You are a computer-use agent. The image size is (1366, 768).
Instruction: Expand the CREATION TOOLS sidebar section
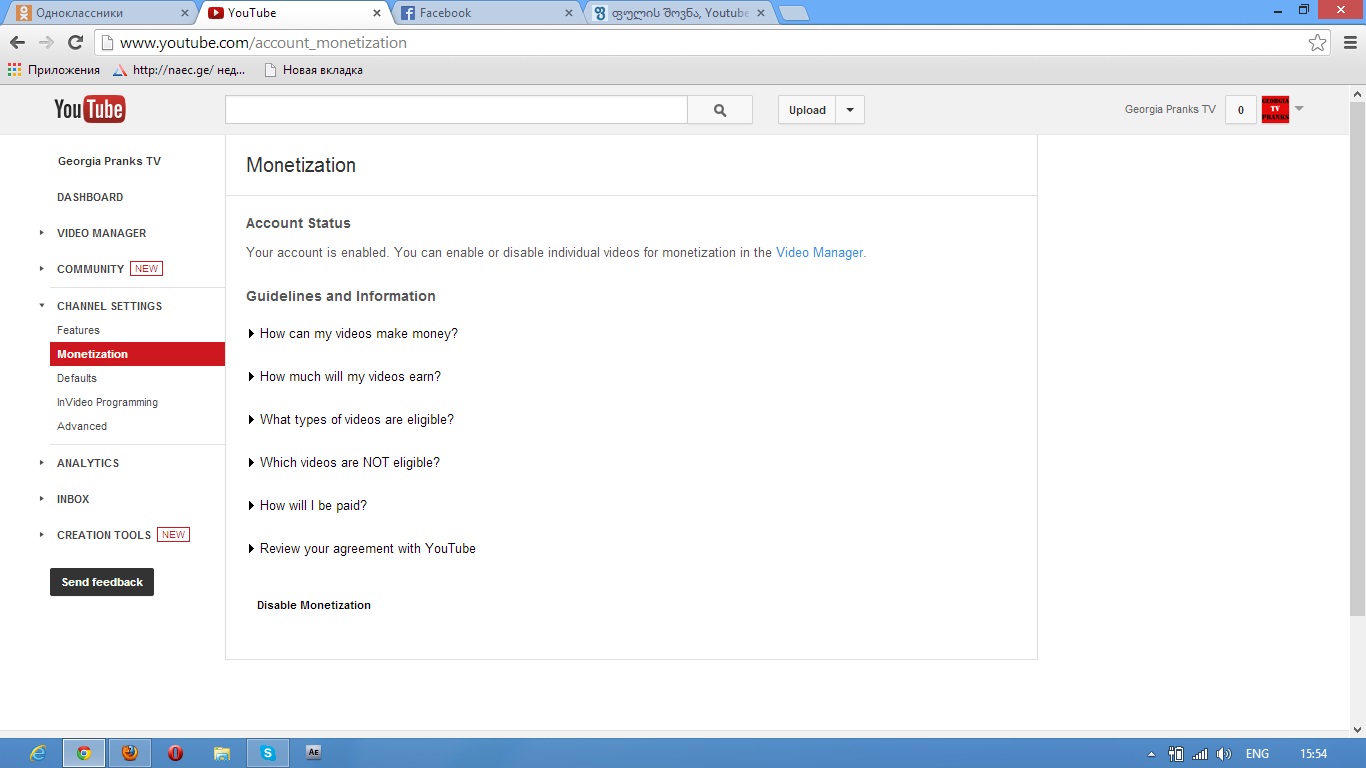coord(41,535)
